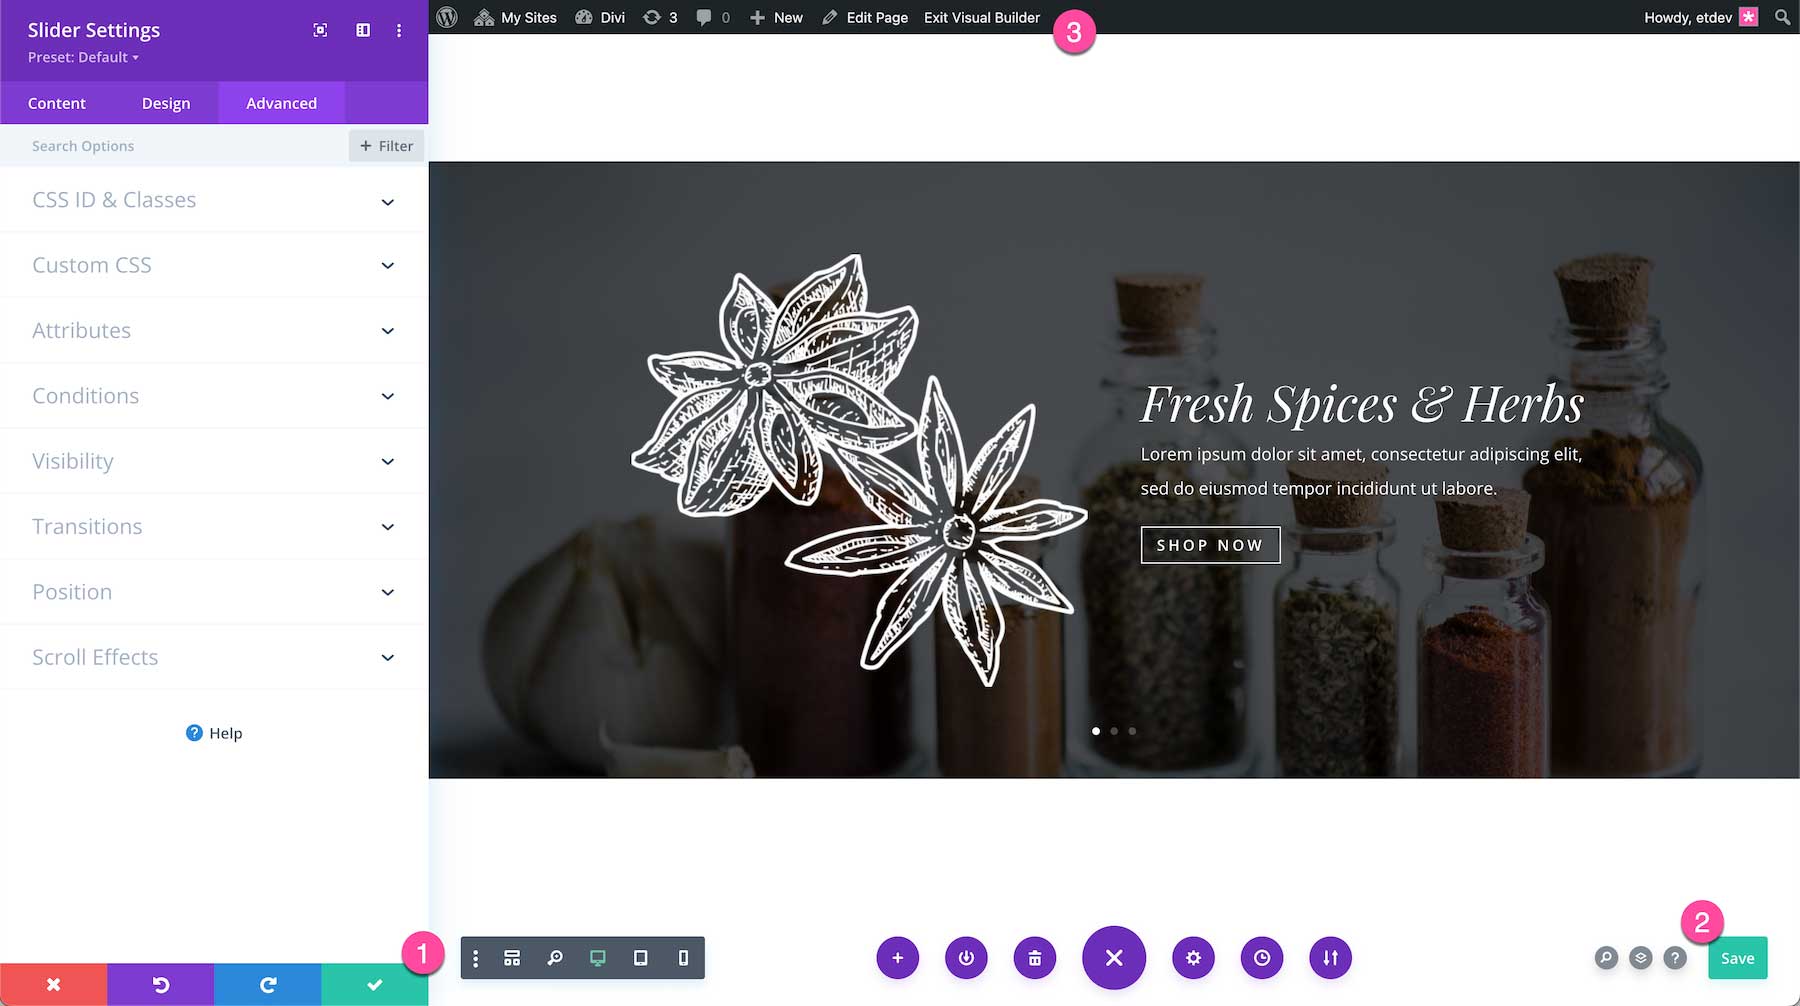Screen dimensions: 1800x1006
Task: Click the SHOP NOW button
Action: [1210, 545]
